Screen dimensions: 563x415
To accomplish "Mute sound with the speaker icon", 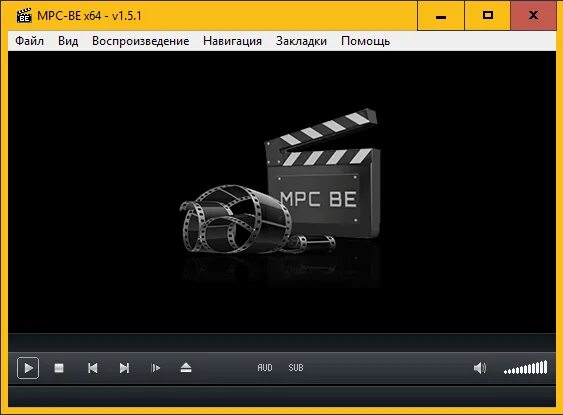I will pyautogui.click(x=480, y=368).
